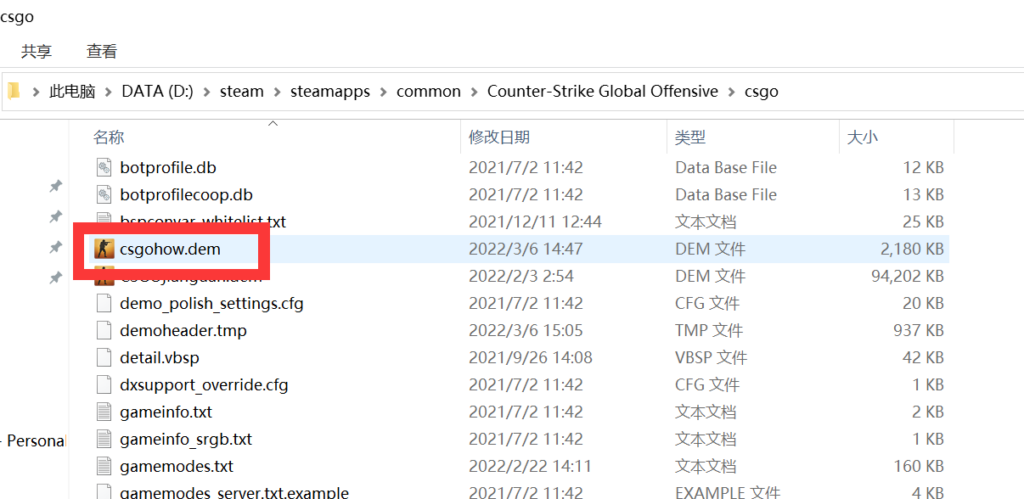Viewport: 1024px width, 499px height.
Task: Navigate to Counter-Strike Global Offensive in path
Action: [603, 91]
